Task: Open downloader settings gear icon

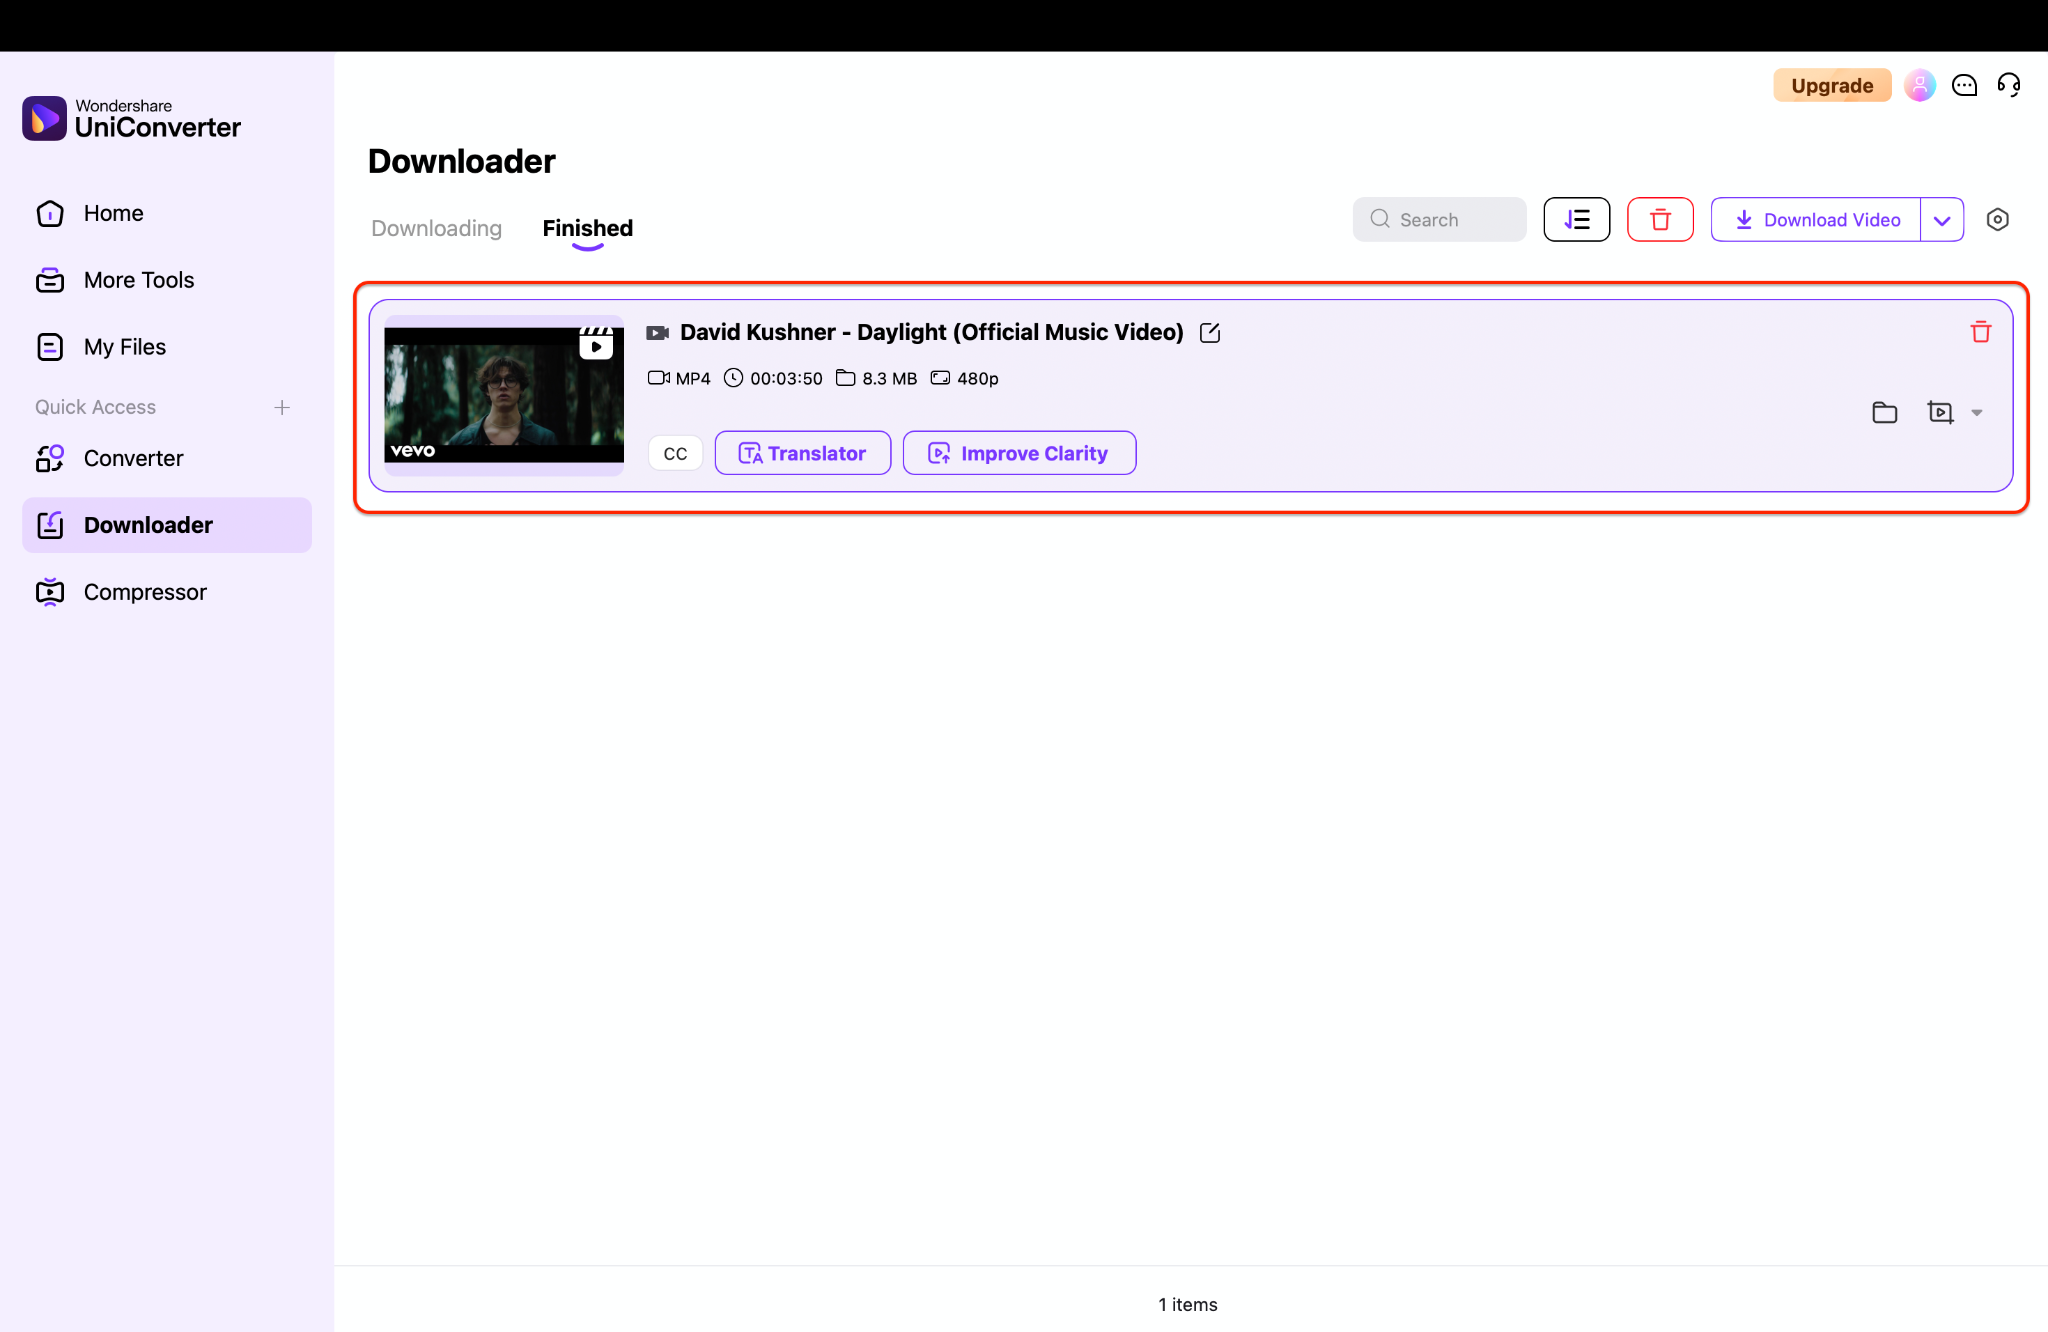Action: point(1997,219)
